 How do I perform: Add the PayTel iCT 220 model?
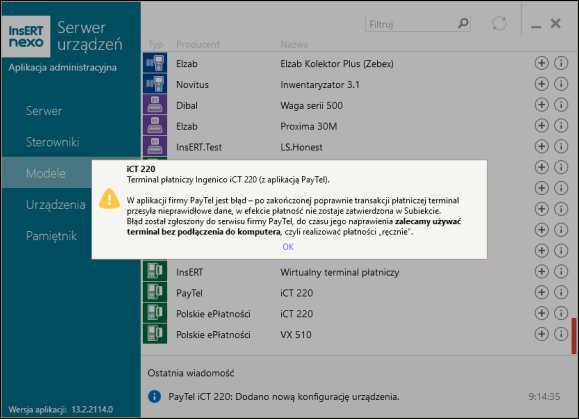[x=541, y=292]
